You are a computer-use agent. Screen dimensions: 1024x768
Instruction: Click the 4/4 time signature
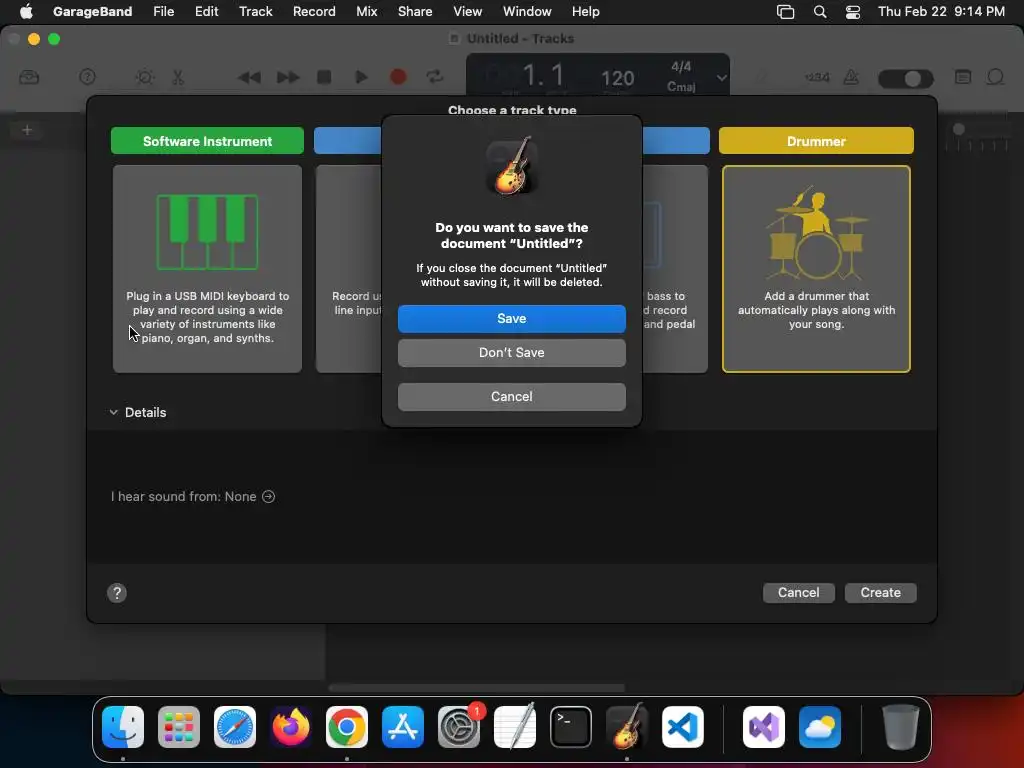pyautogui.click(x=681, y=67)
